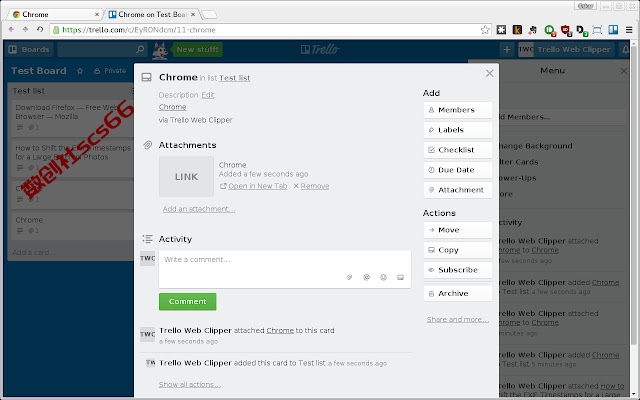Click the orange K extension icon
The image size is (640, 400).
click(517, 29)
